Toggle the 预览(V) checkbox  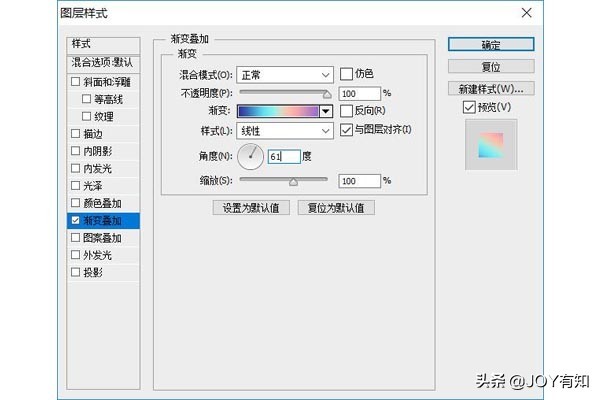pos(471,107)
